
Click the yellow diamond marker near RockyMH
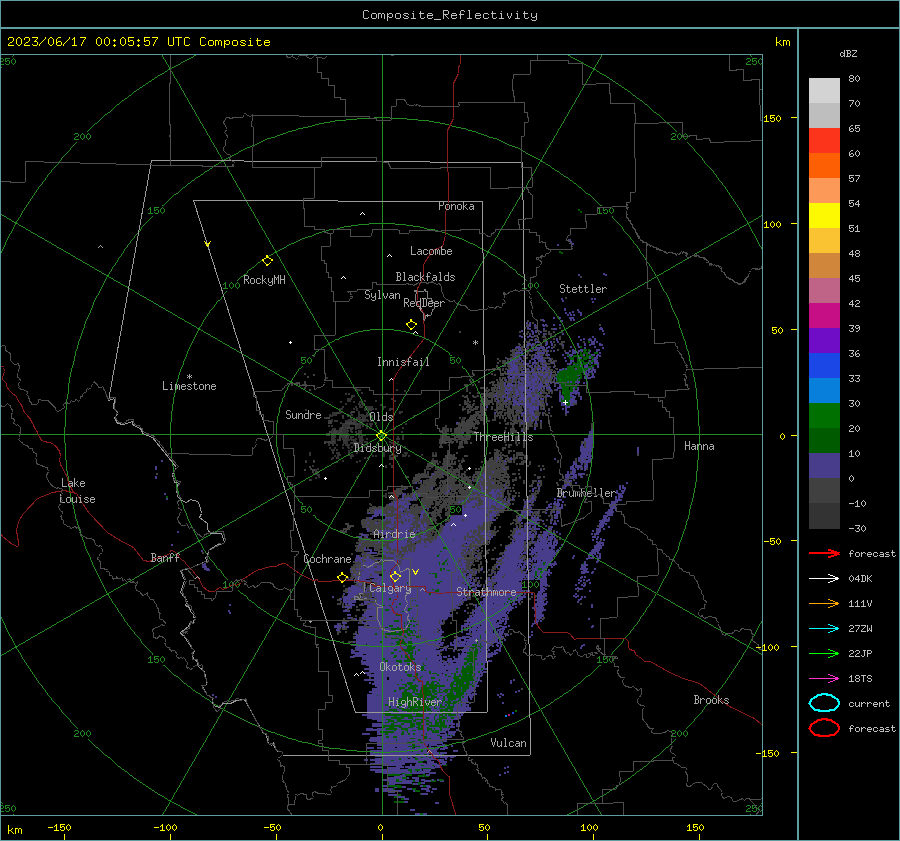[267, 261]
